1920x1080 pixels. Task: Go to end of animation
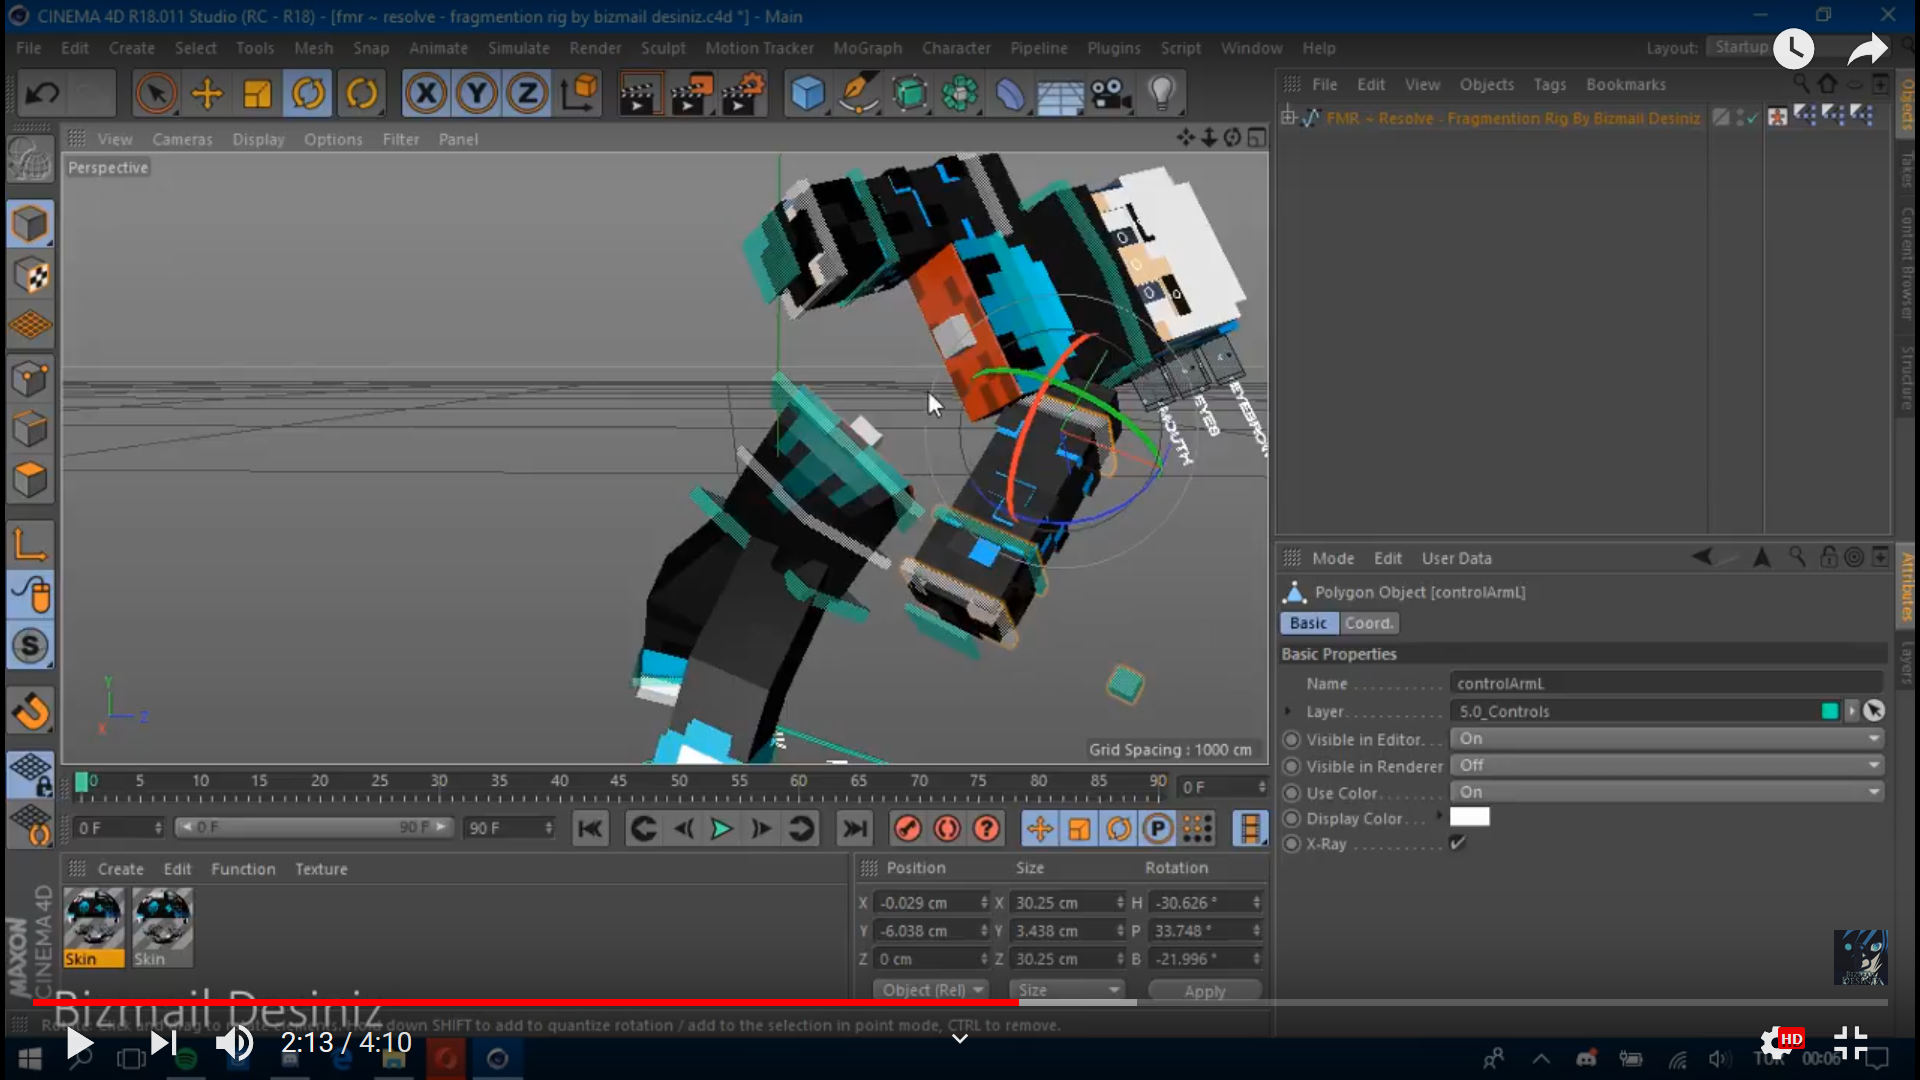[x=855, y=829]
